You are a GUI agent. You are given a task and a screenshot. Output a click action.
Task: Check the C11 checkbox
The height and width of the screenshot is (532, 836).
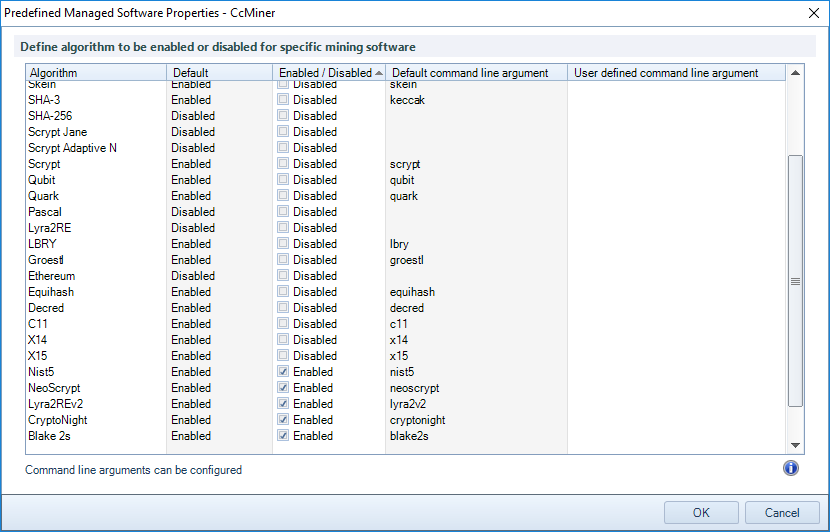(283, 323)
